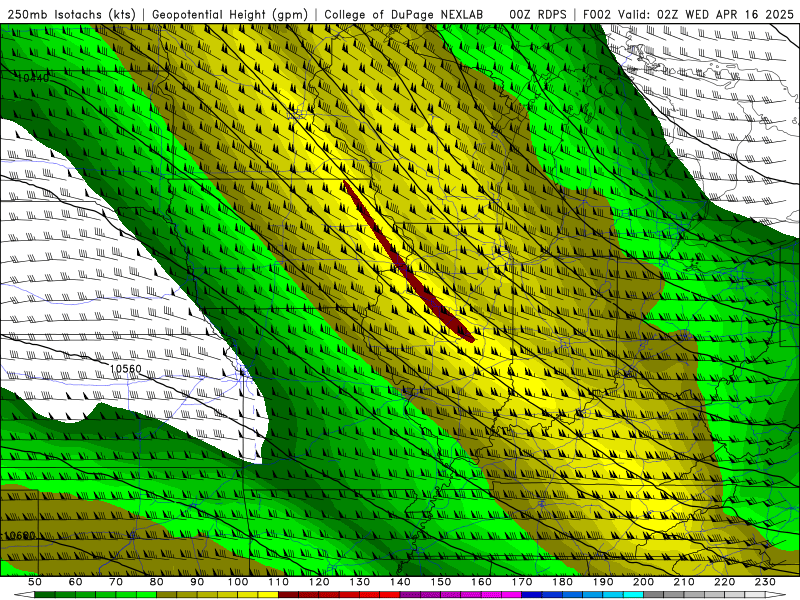Click the 80 kt color bar label
This screenshot has width=800, height=600.
click(x=157, y=582)
